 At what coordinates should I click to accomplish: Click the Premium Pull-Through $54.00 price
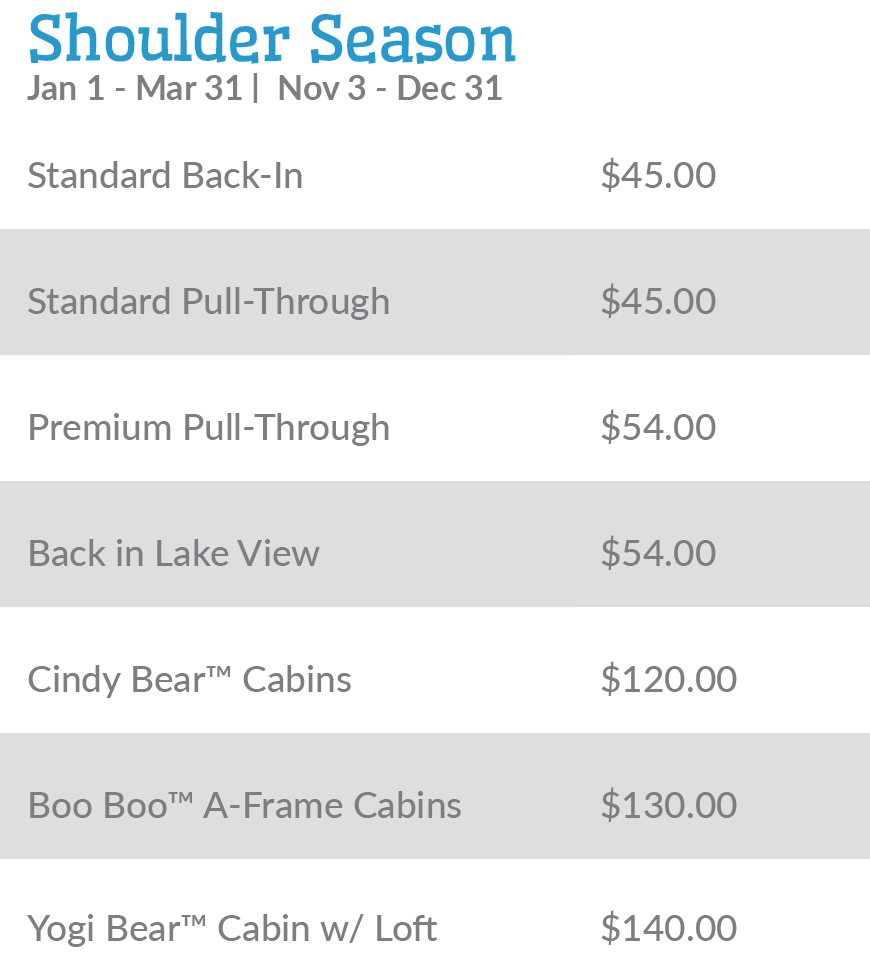click(658, 428)
